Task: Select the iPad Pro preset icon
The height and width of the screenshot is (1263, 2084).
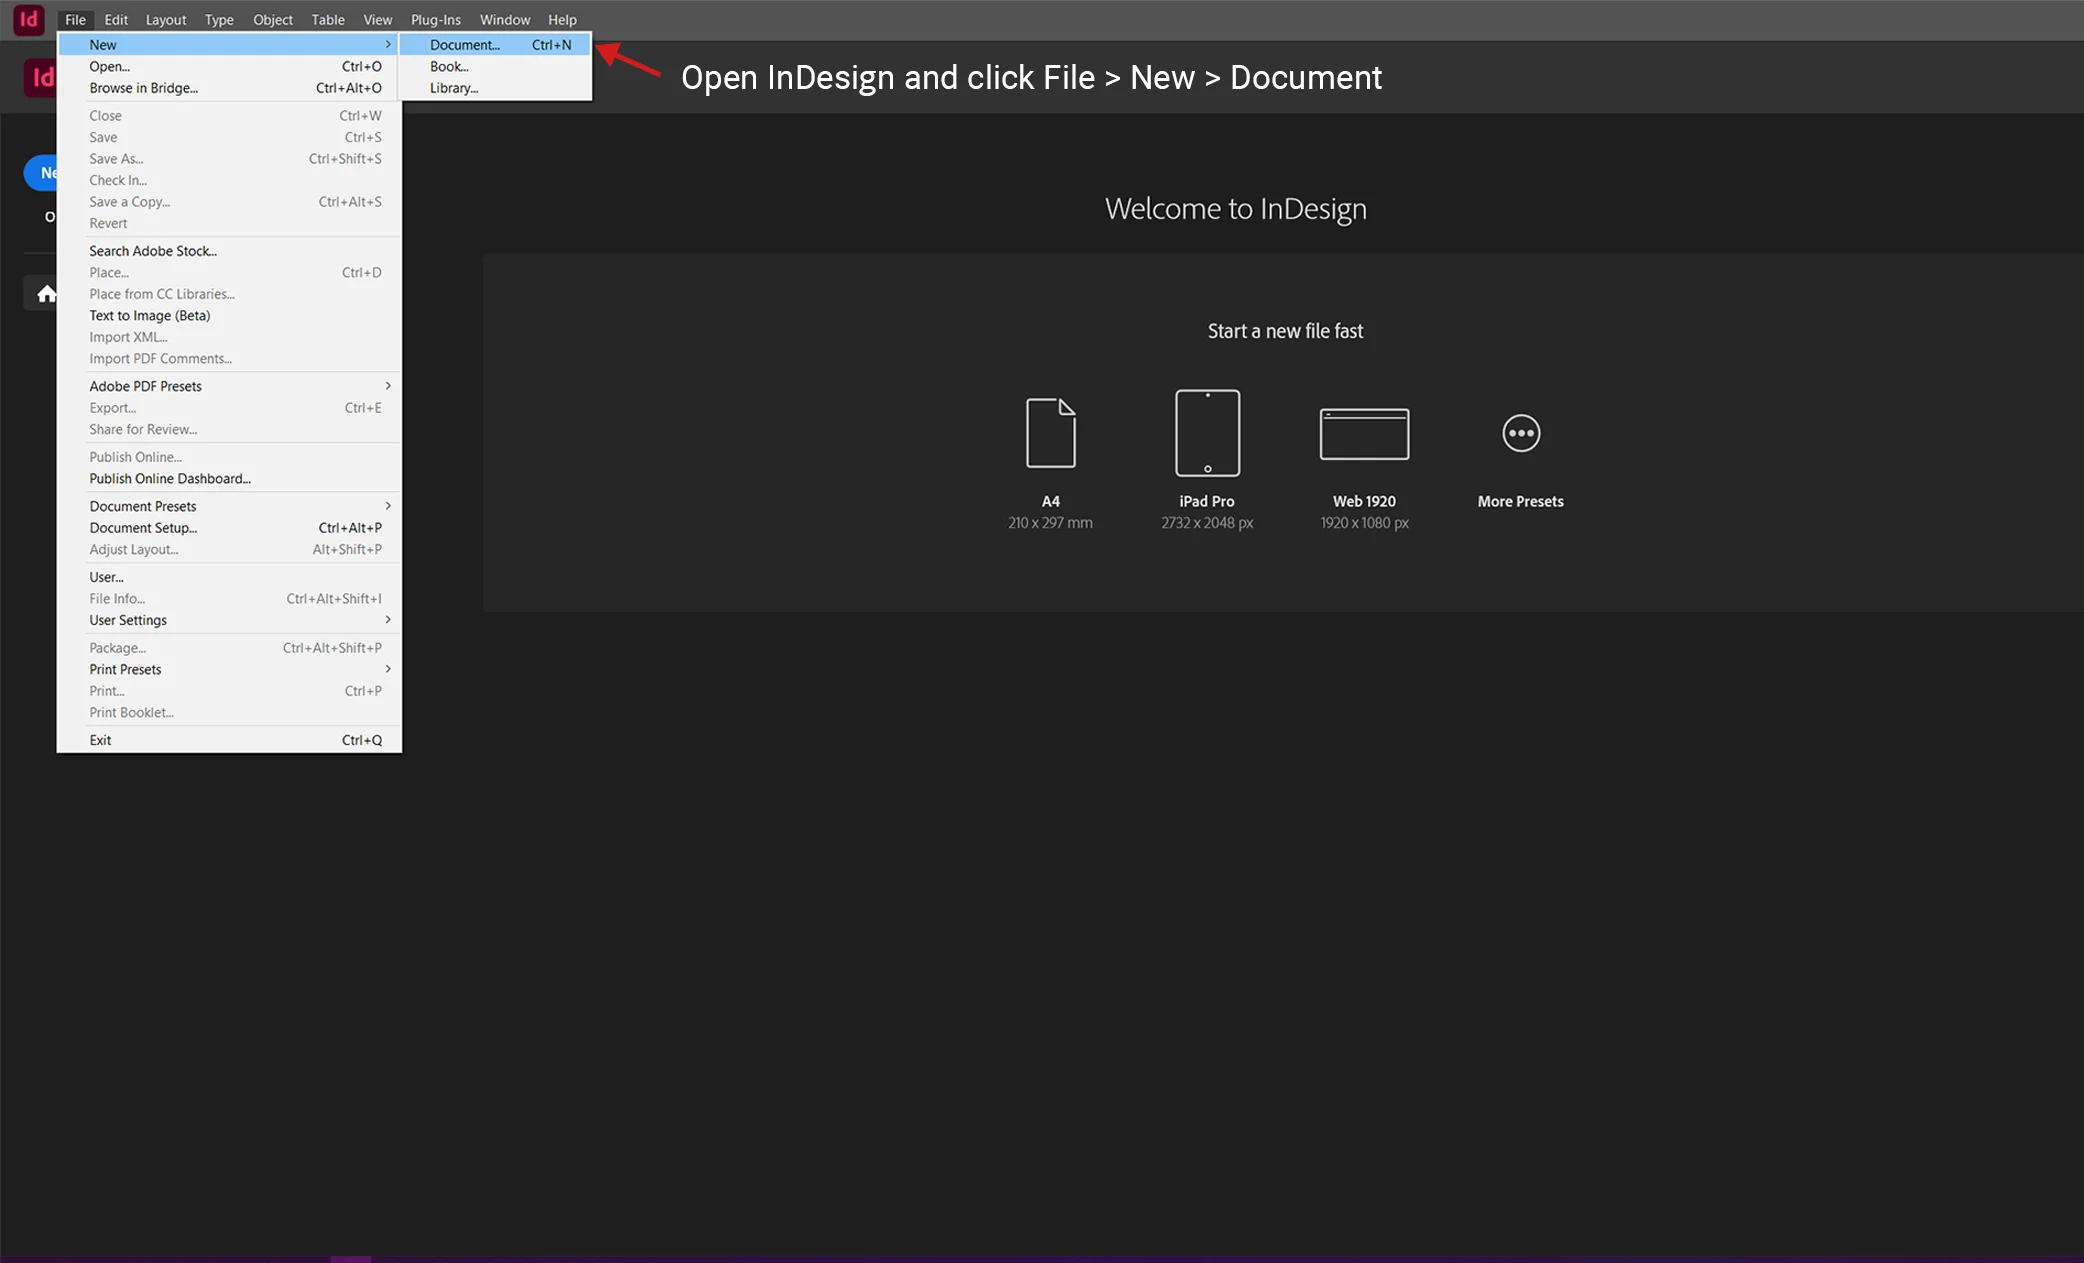Action: 1207,433
